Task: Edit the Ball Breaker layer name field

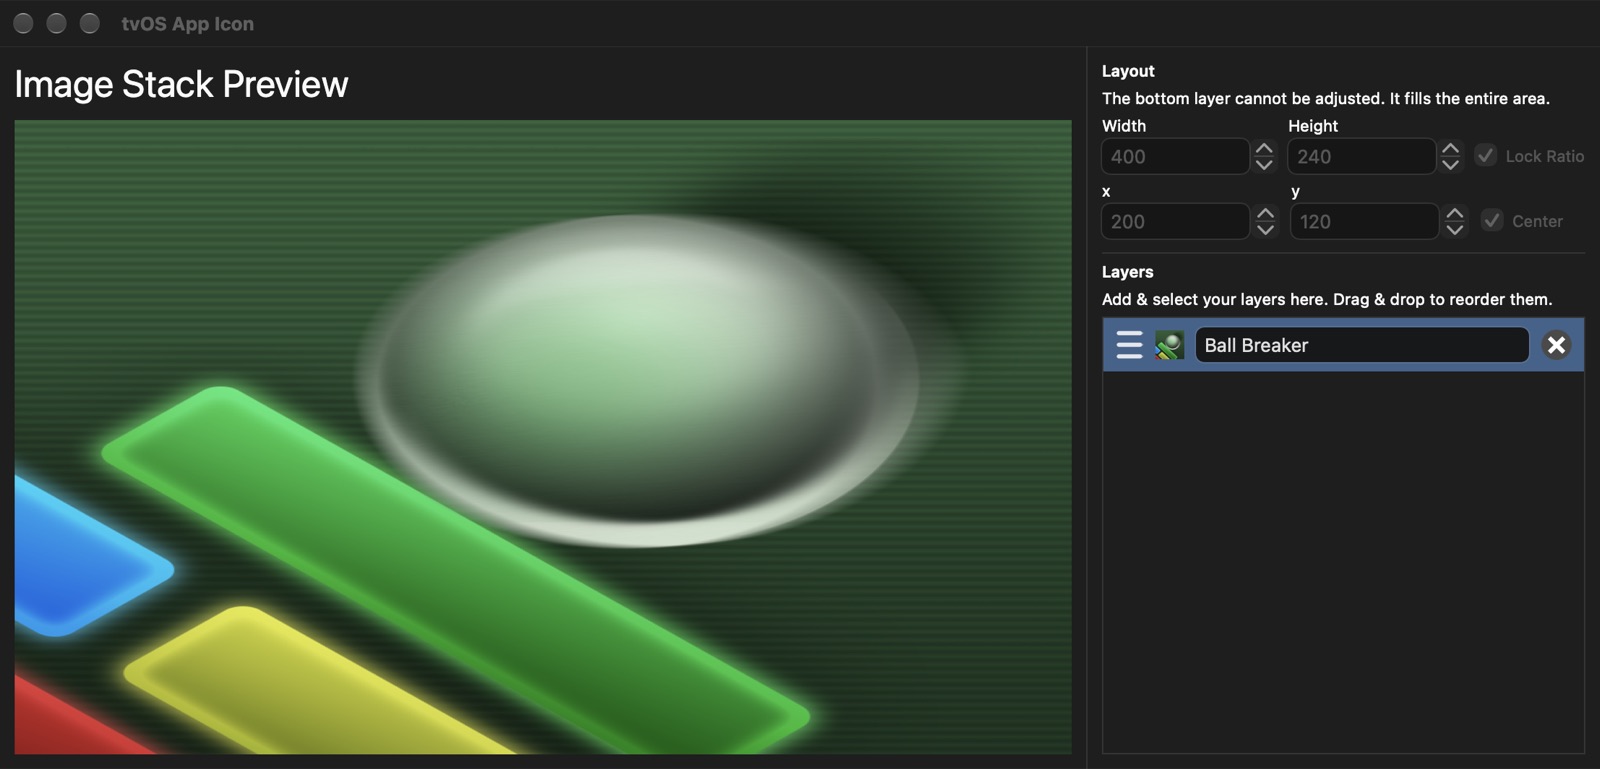Action: (1362, 345)
